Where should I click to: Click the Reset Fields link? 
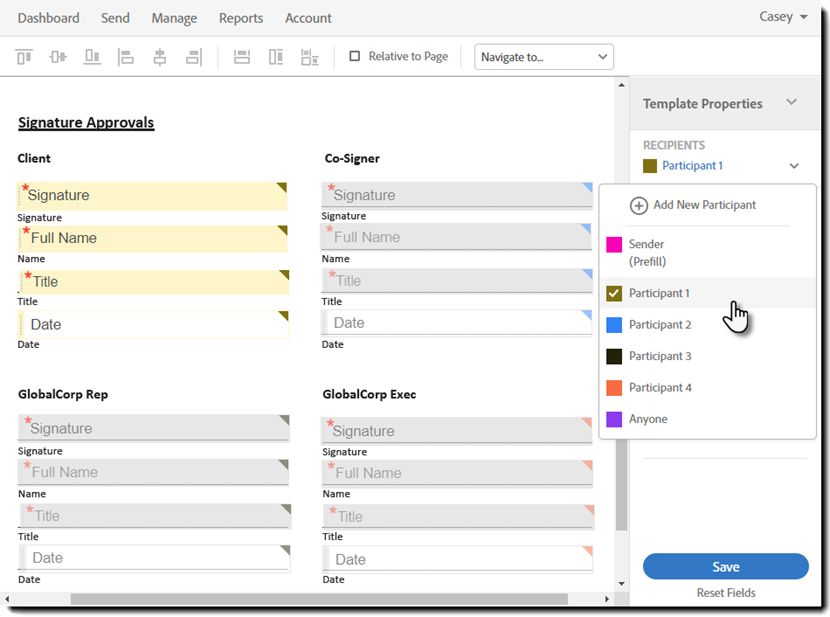click(x=726, y=593)
